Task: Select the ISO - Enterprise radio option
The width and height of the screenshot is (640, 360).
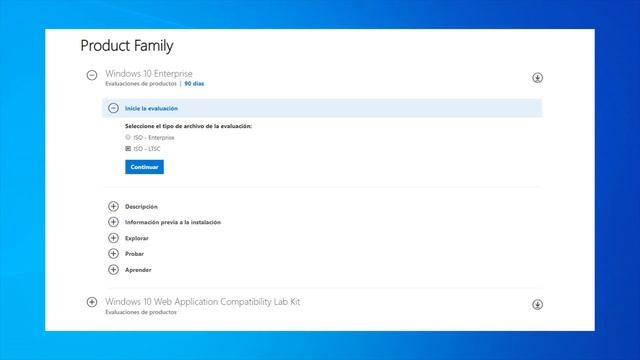Action: (x=128, y=137)
